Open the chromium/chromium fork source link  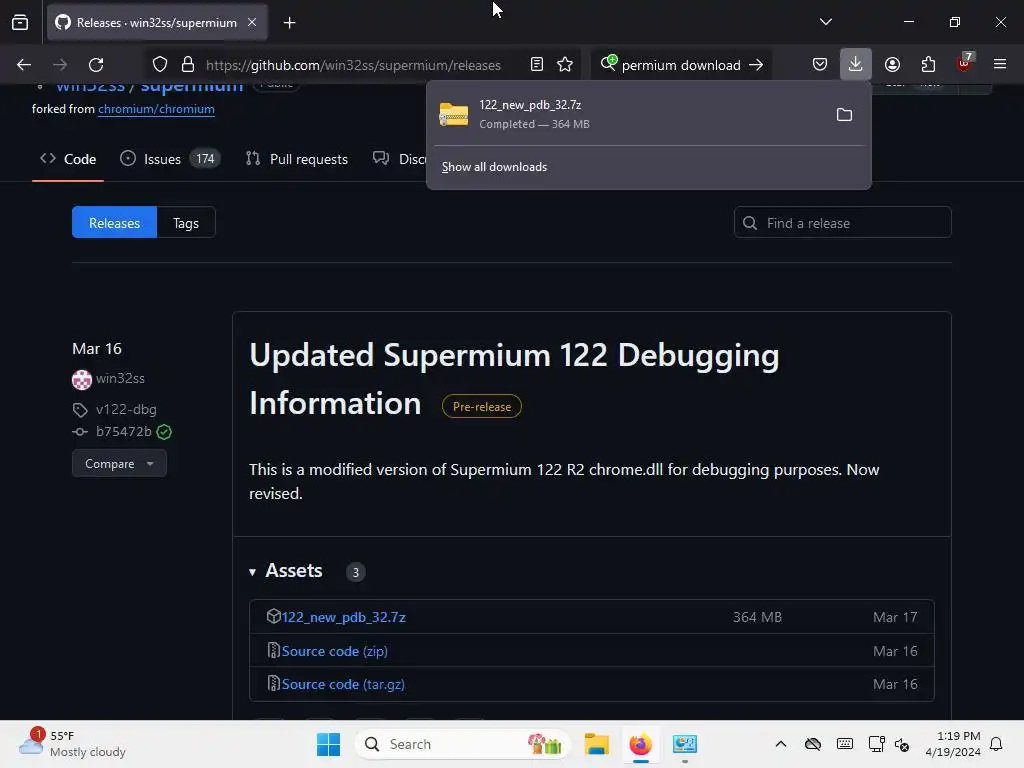[x=156, y=109]
